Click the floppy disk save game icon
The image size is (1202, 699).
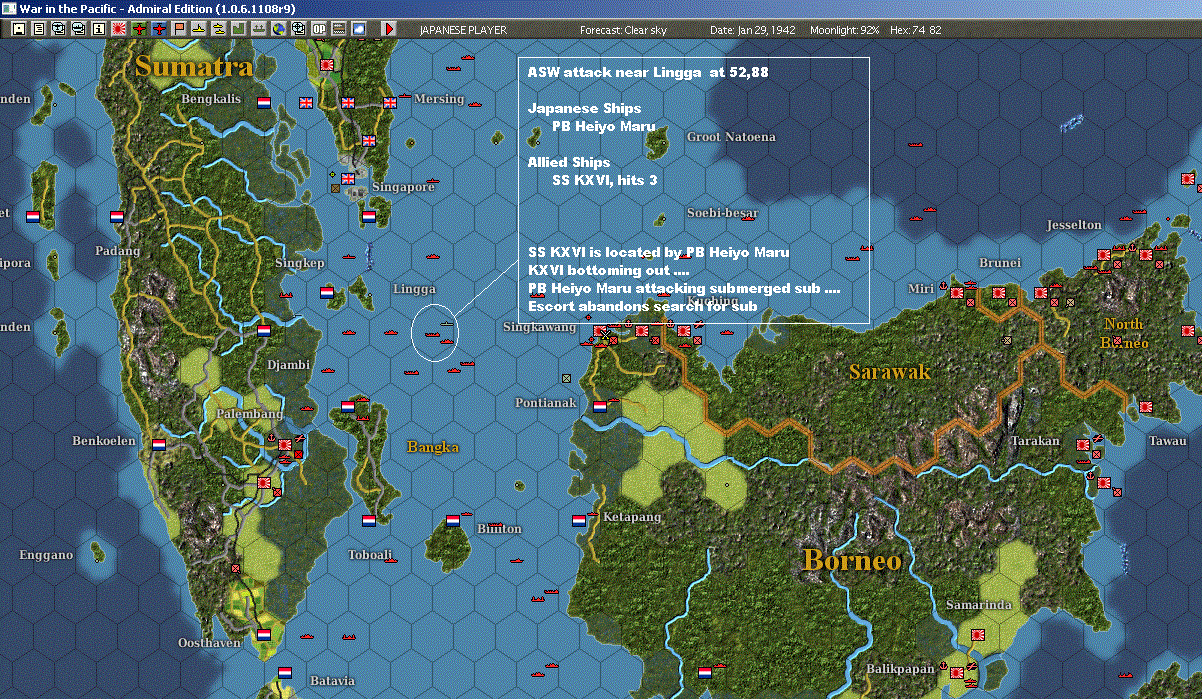[x=19, y=29]
